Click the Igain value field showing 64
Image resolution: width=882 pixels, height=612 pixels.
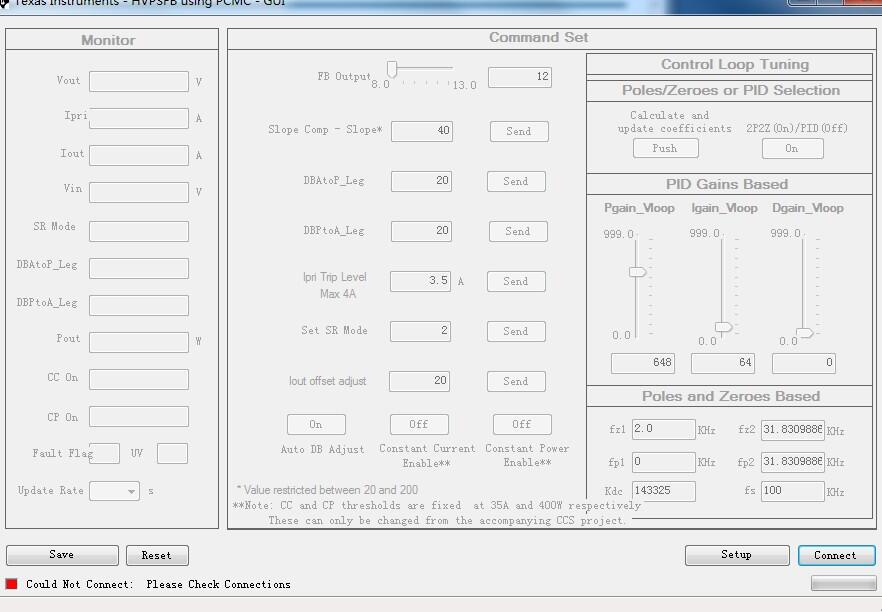point(723,363)
